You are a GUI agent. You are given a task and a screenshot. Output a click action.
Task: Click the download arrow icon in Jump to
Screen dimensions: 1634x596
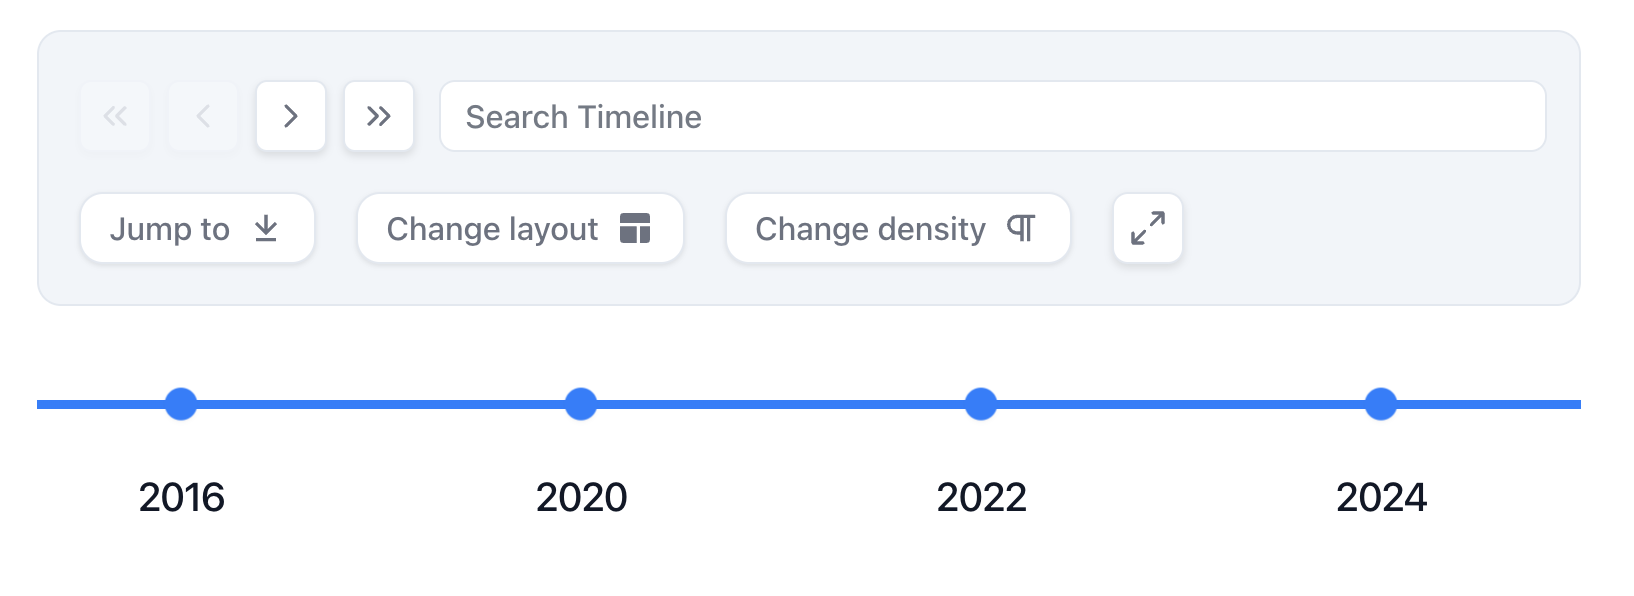click(x=266, y=228)
